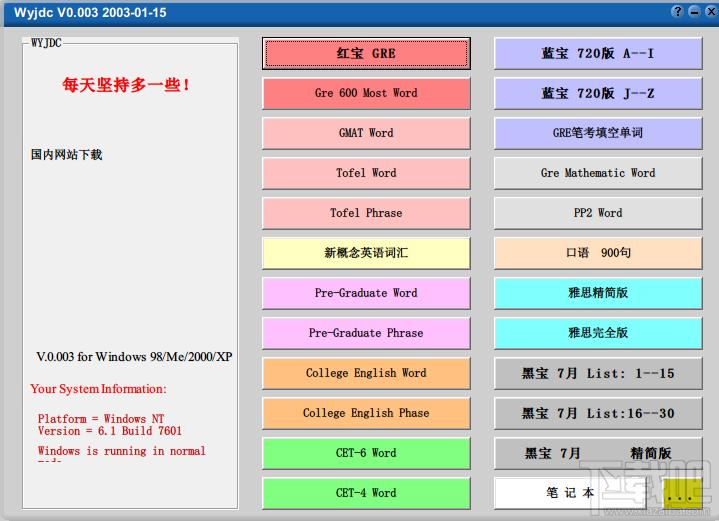The image size is (719, 521).
Task: Select 雅思精简版 button
Action: pyautogui.click(x=598, y=293)
